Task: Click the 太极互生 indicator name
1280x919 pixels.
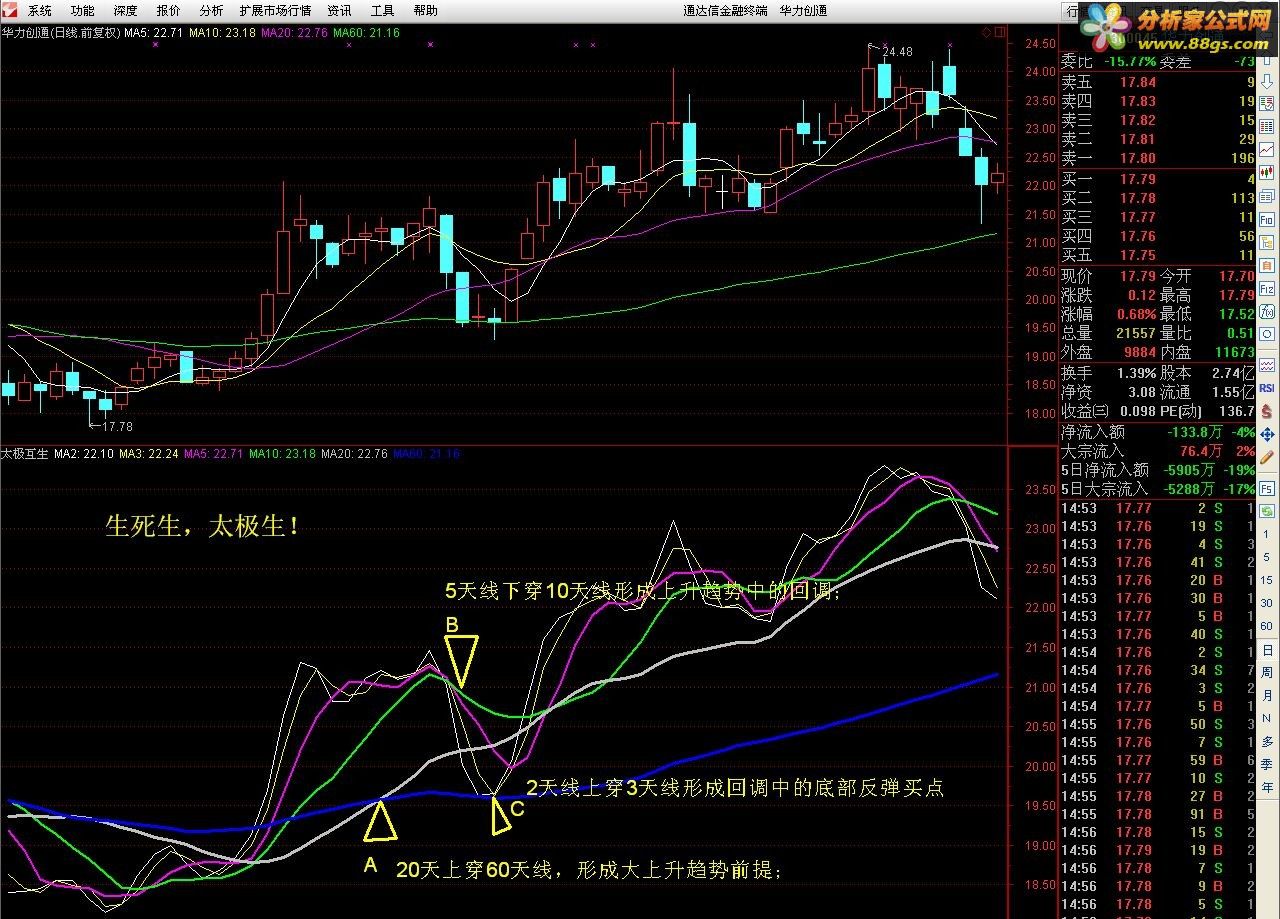Action: point(25,454)
